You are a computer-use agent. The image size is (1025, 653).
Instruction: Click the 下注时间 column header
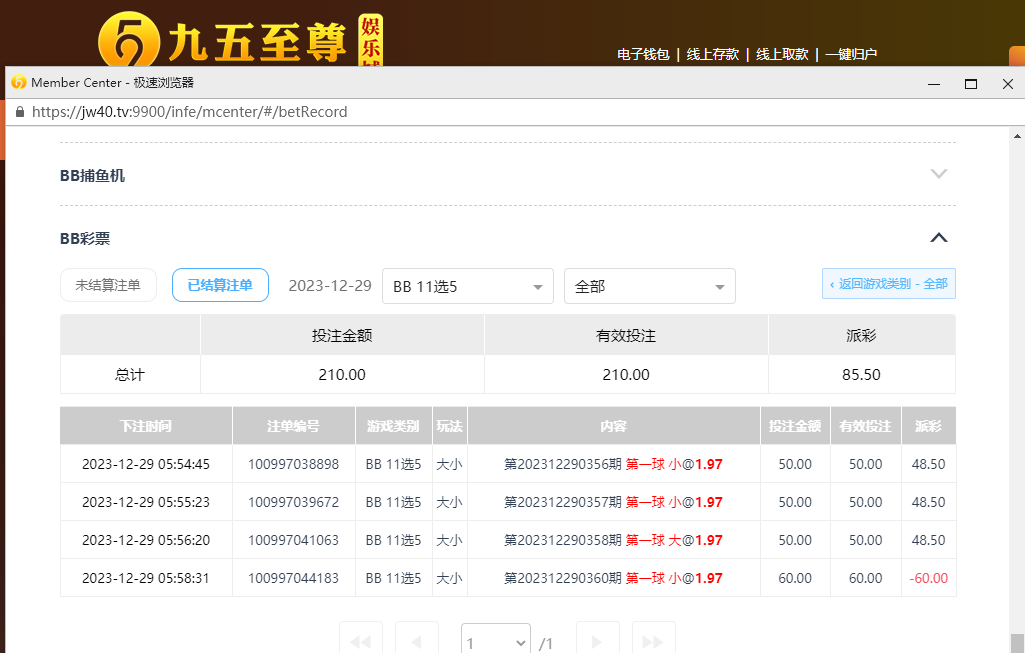146,426
